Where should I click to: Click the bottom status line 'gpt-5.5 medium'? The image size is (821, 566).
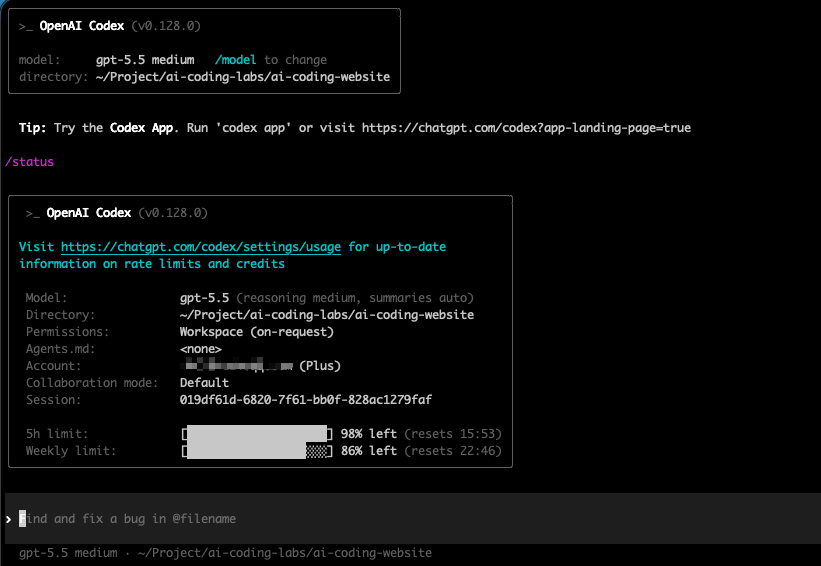click(68, 553)
